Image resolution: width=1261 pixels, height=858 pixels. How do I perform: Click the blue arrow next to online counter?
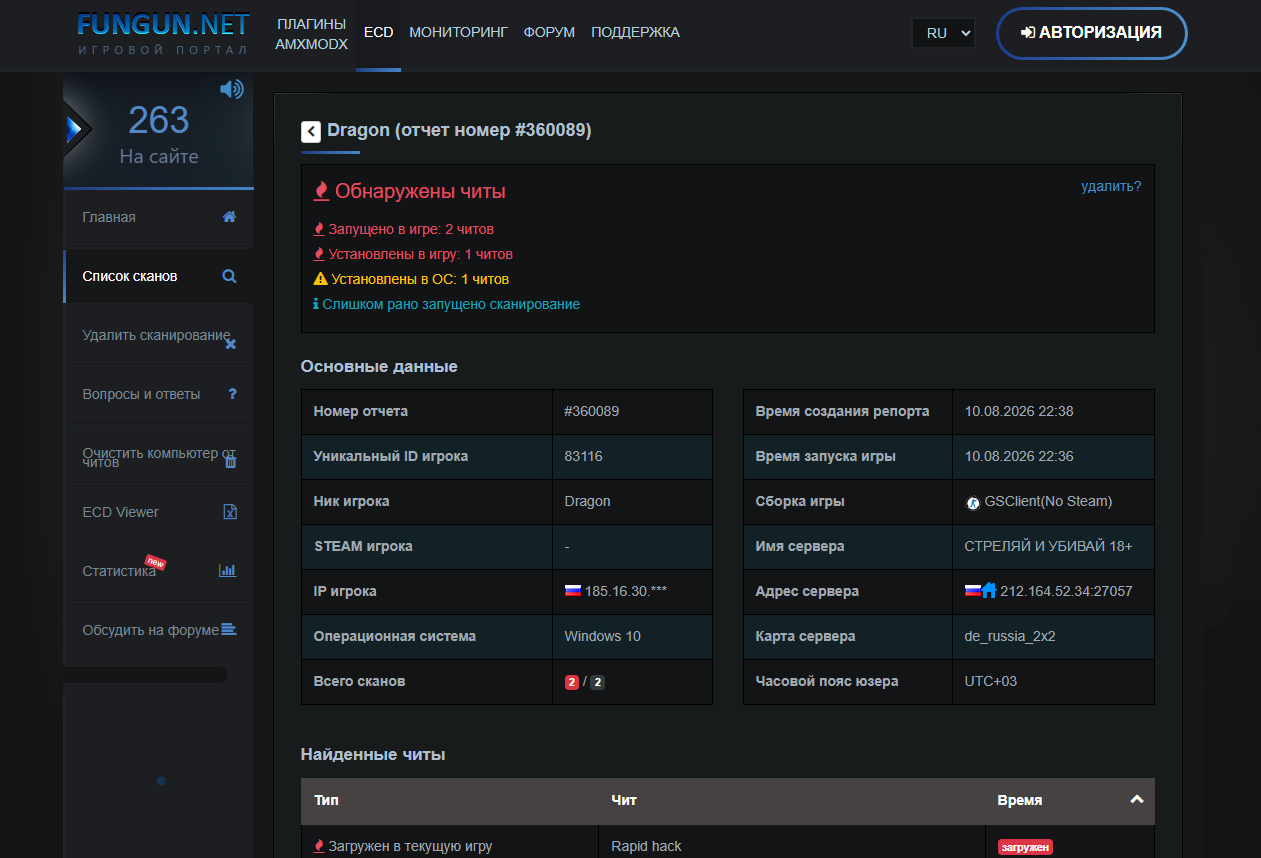[74, 128]
